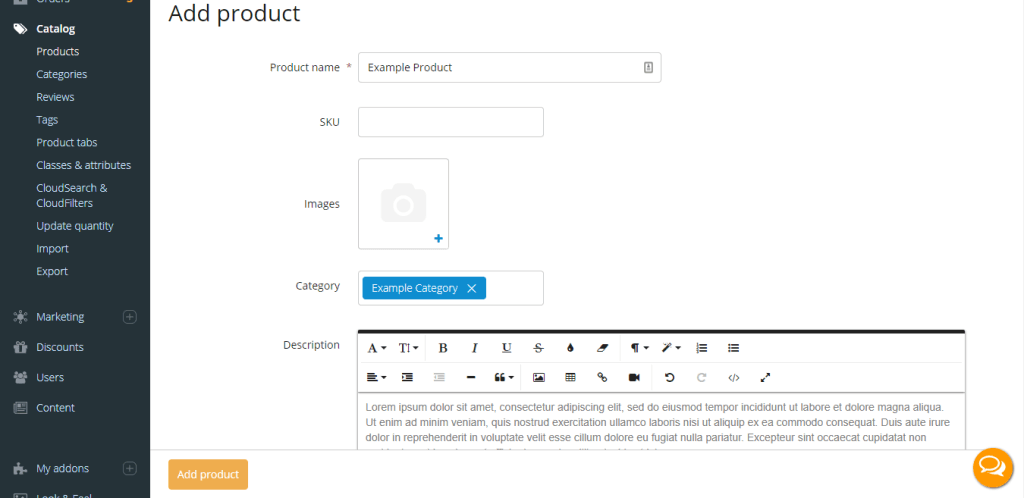
Task: Clear formatting with the eraser icon
Action: pyautogui.click(x=602, y=348)
